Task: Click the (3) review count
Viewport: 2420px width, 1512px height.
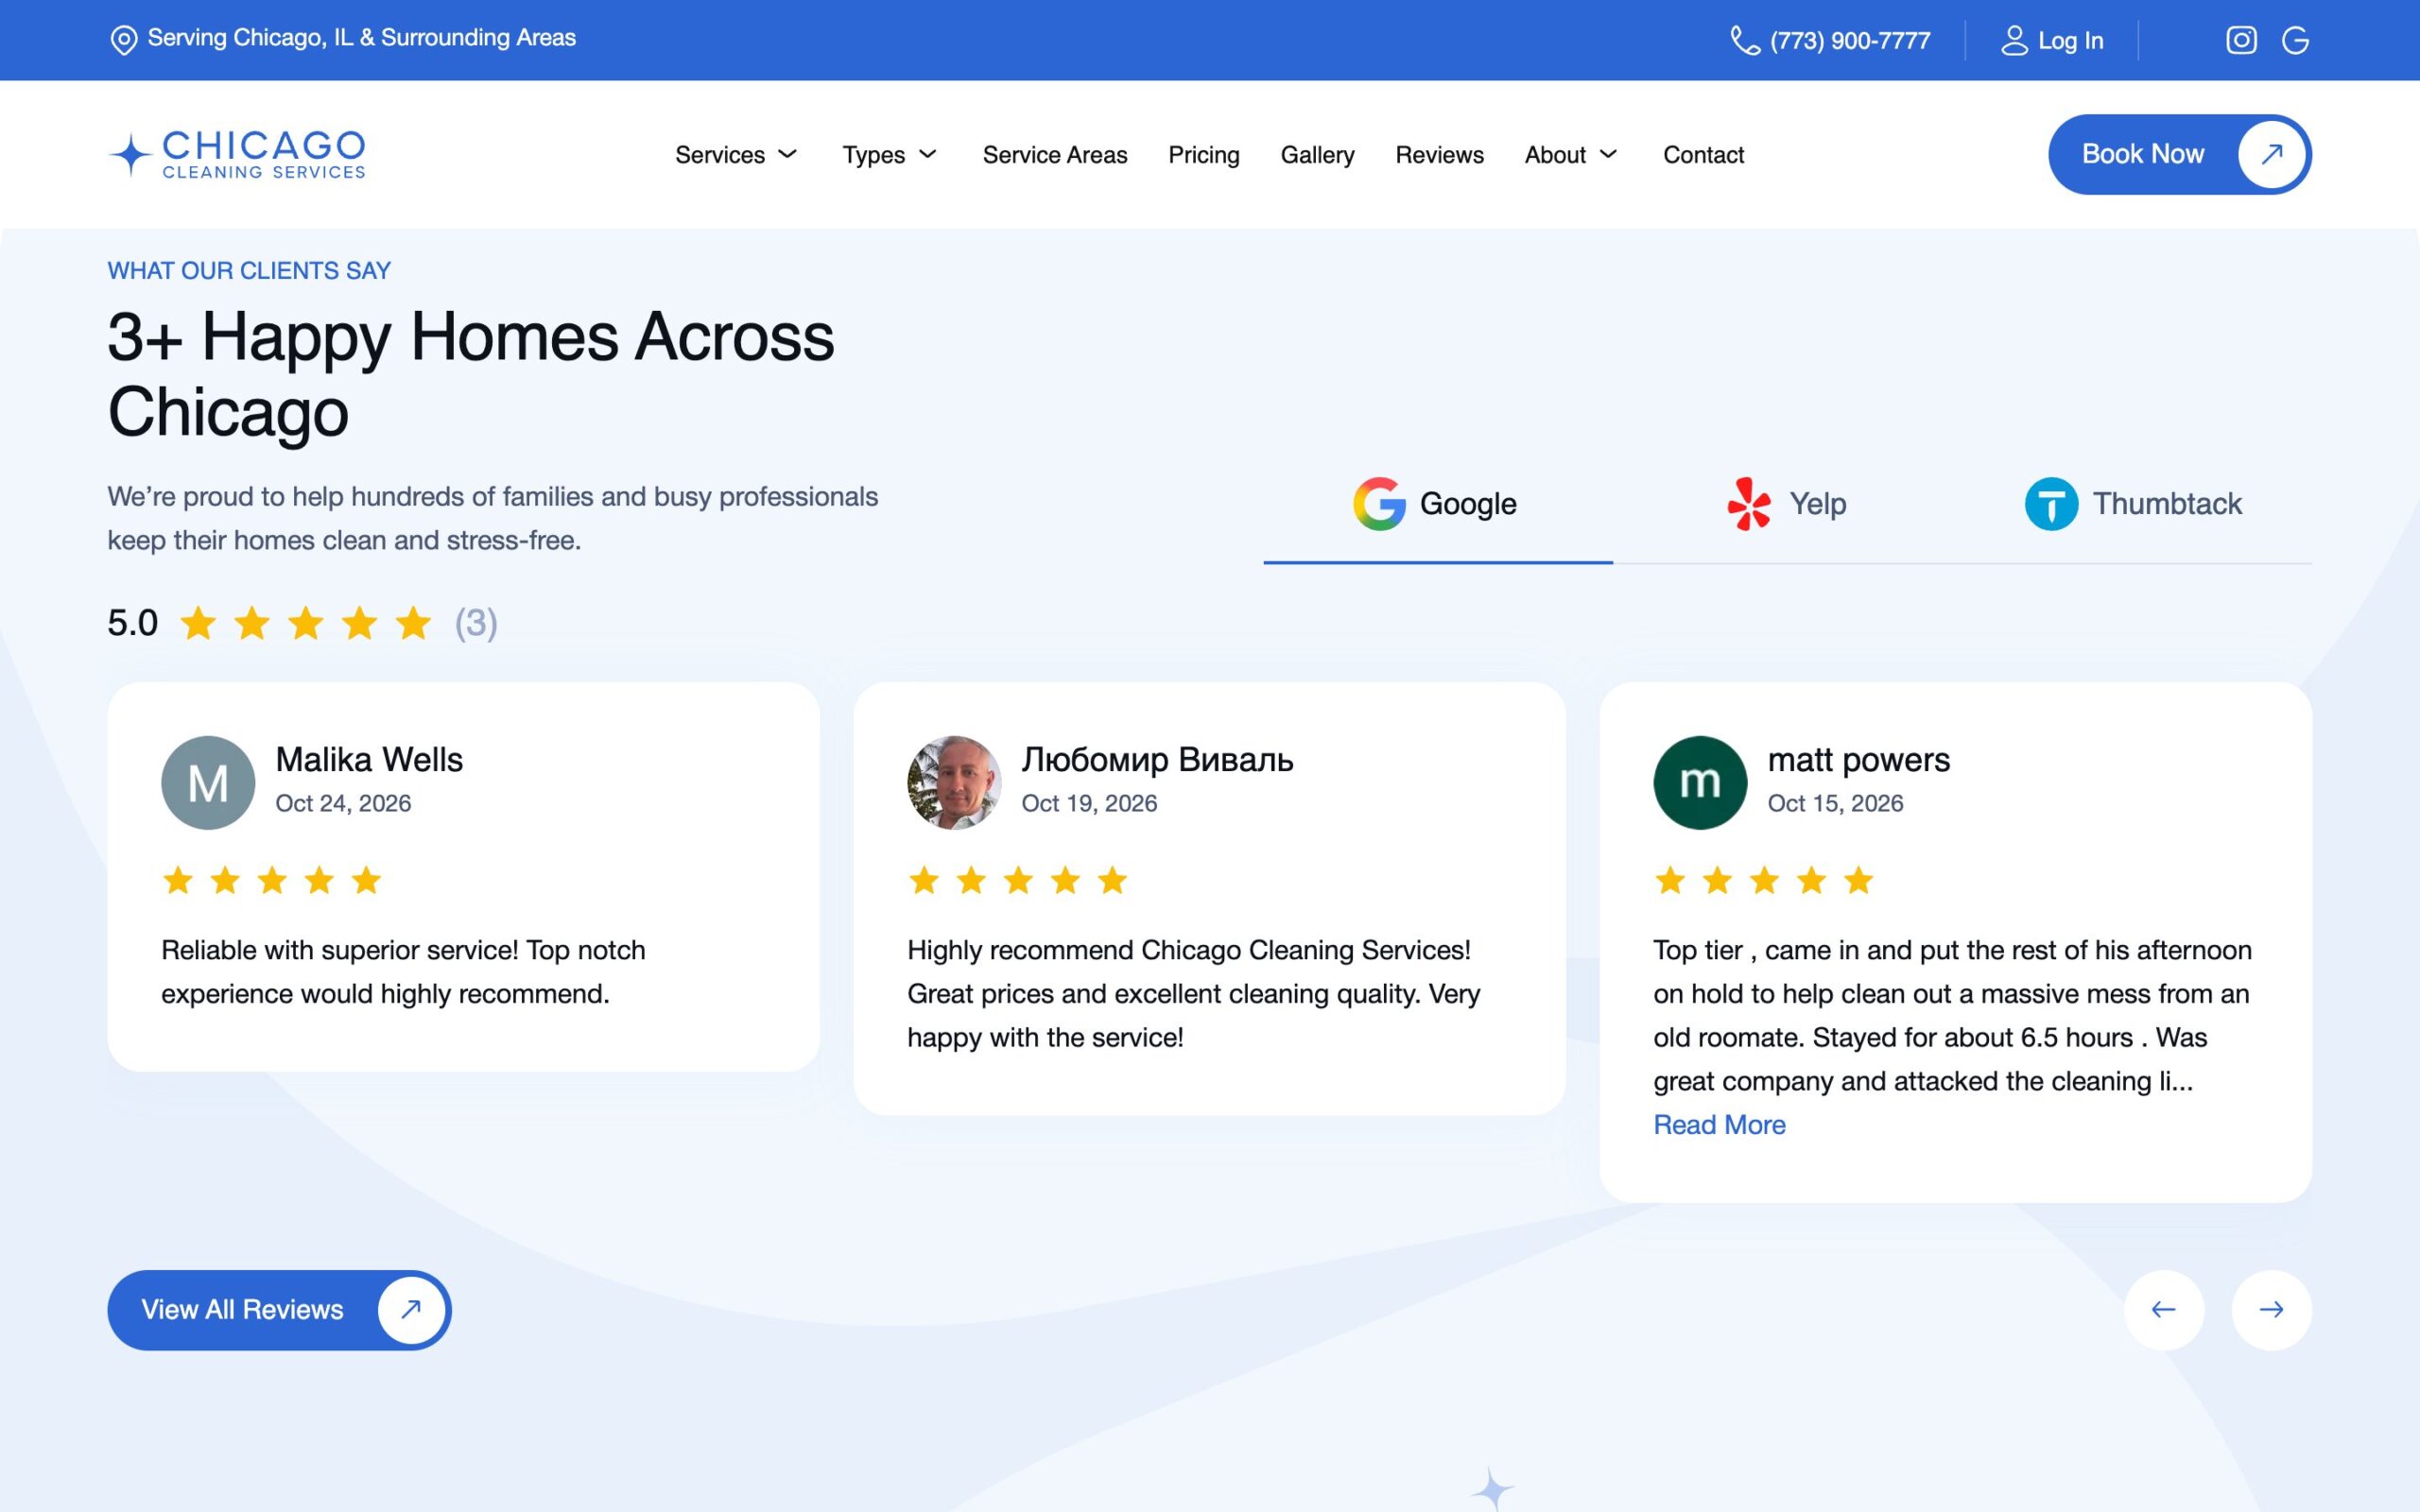Action: pyautogui.click(x=476, y=623)
